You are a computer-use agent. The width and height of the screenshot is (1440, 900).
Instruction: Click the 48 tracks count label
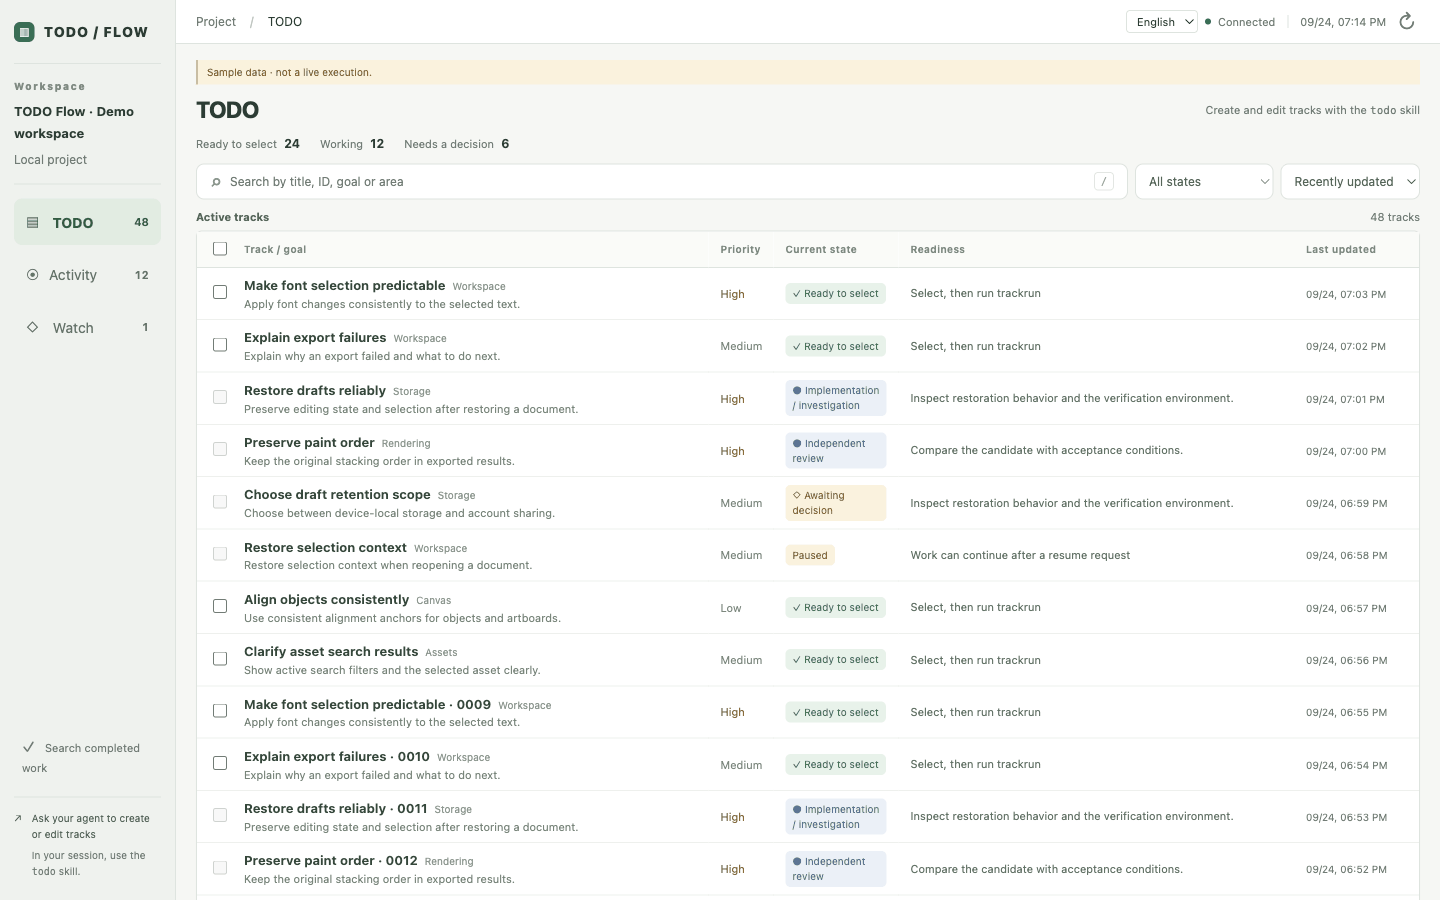[1394, 217]
